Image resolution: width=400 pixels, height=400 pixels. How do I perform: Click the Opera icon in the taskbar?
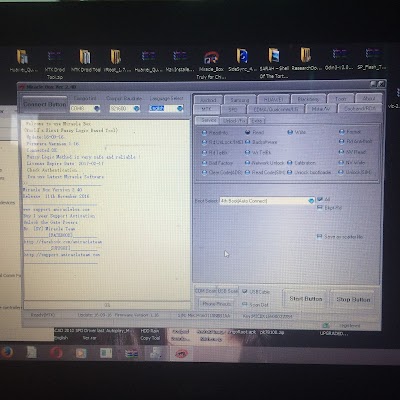56,353
